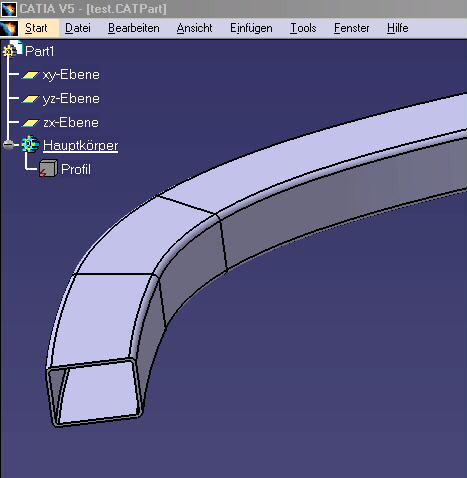Open the Fenster menu

click(352, 28)
